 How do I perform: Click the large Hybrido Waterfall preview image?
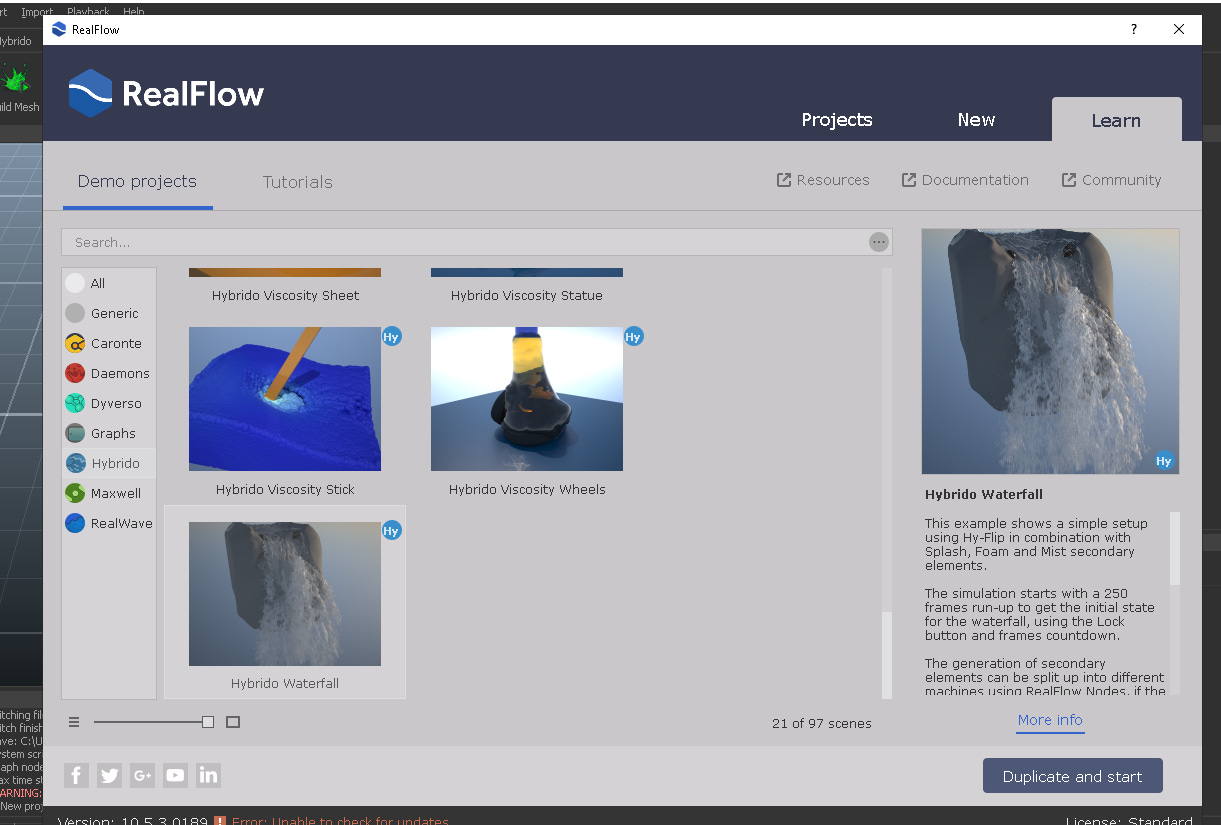coord(1050,351)
